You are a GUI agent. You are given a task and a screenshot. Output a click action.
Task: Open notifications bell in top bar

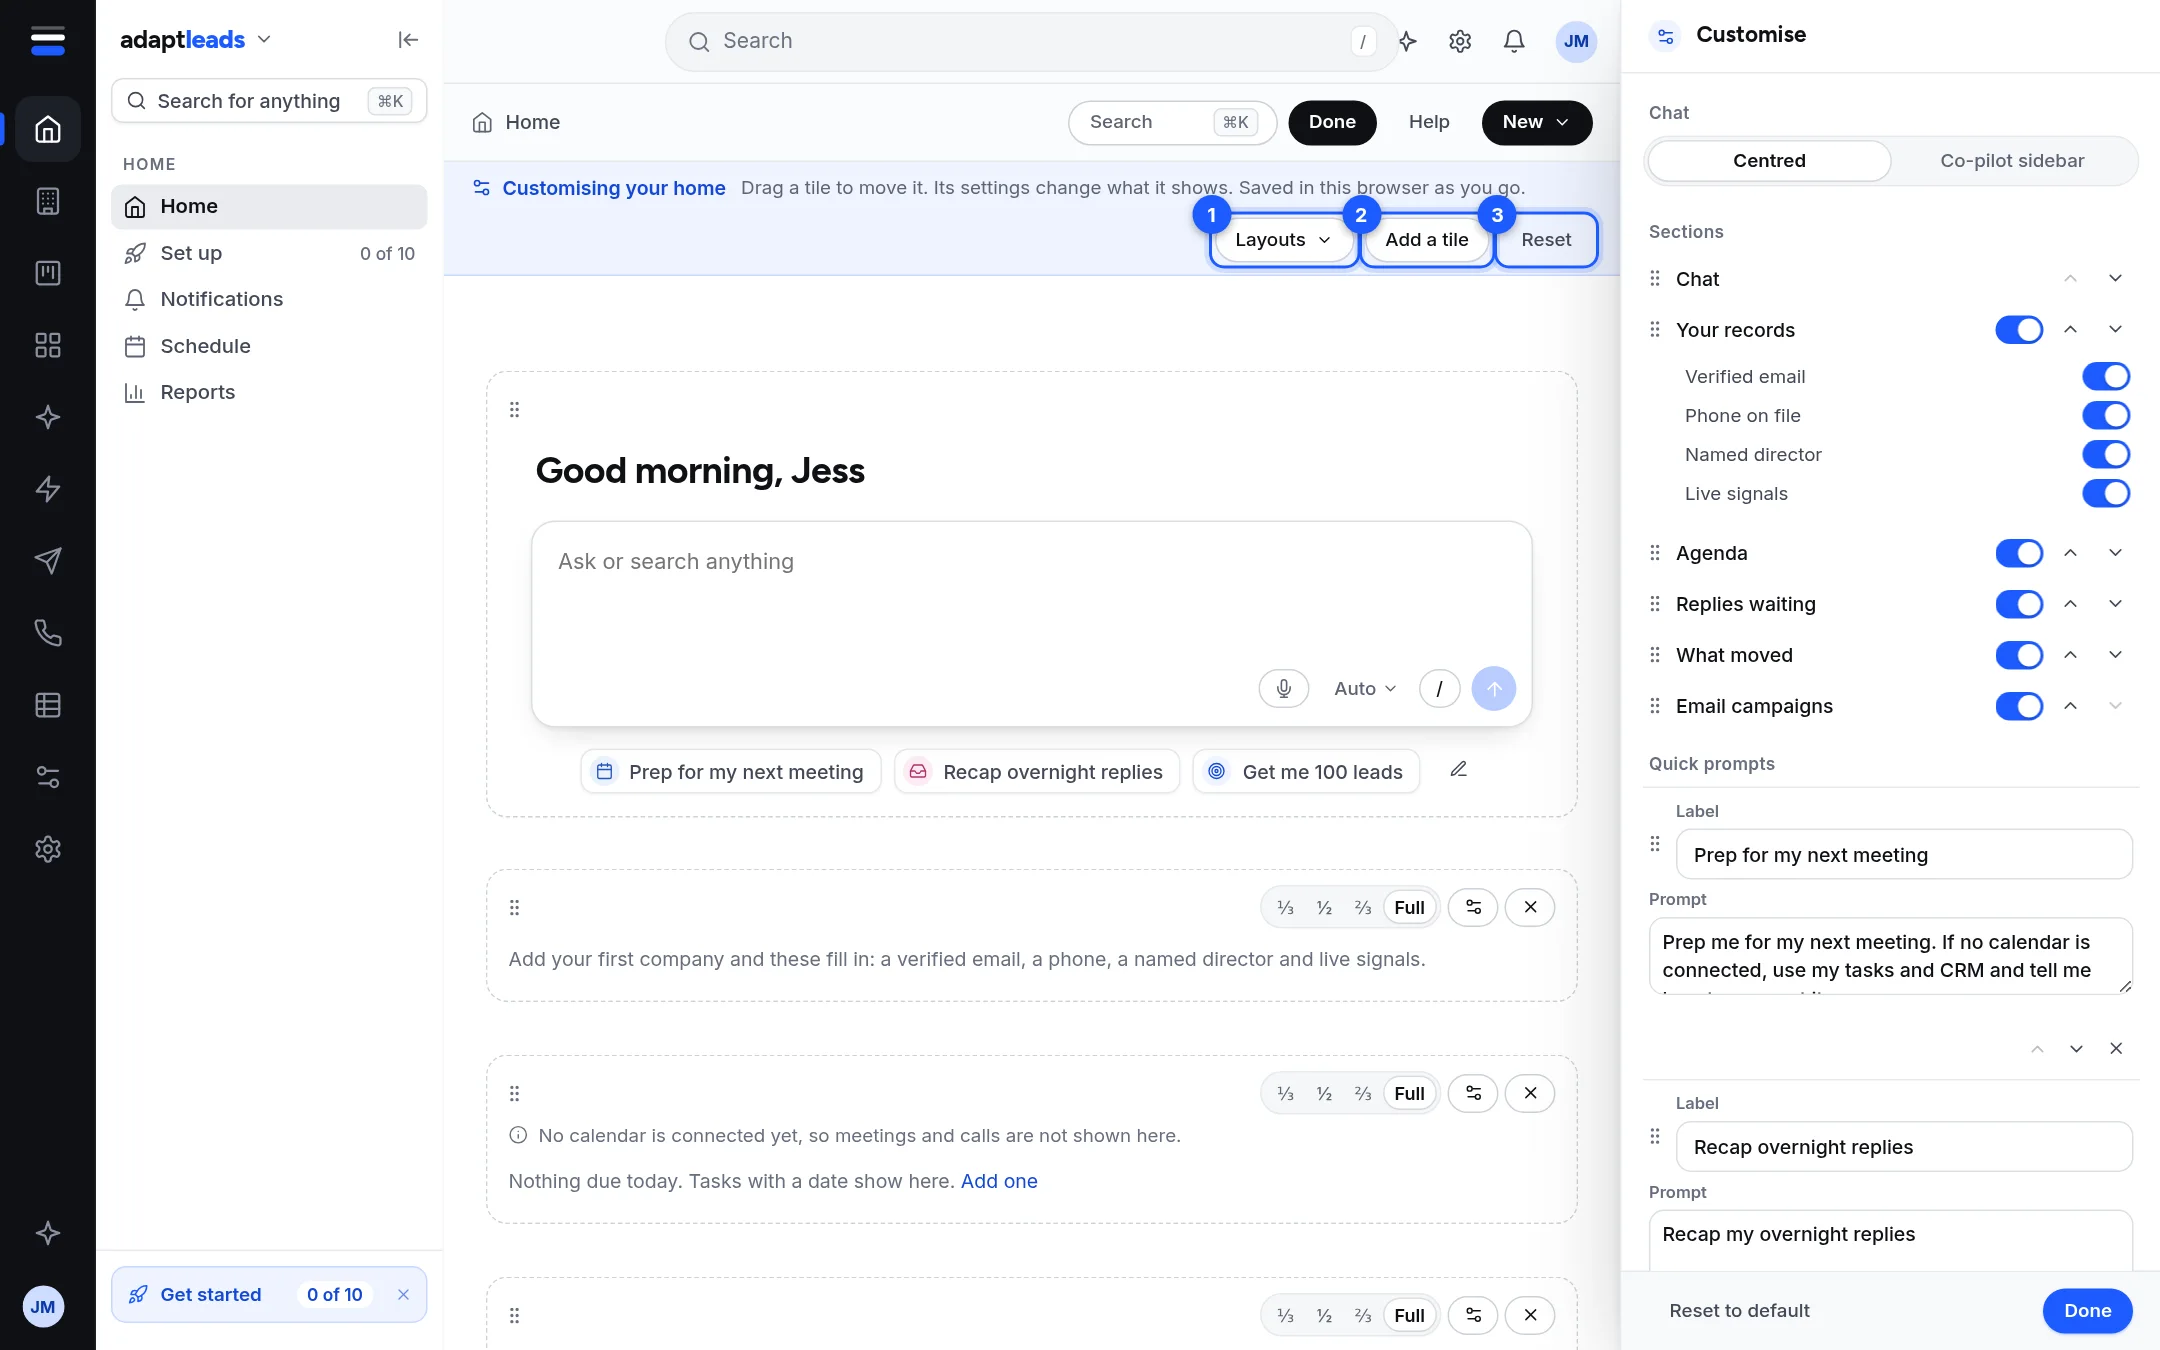tap(1514, 41)
